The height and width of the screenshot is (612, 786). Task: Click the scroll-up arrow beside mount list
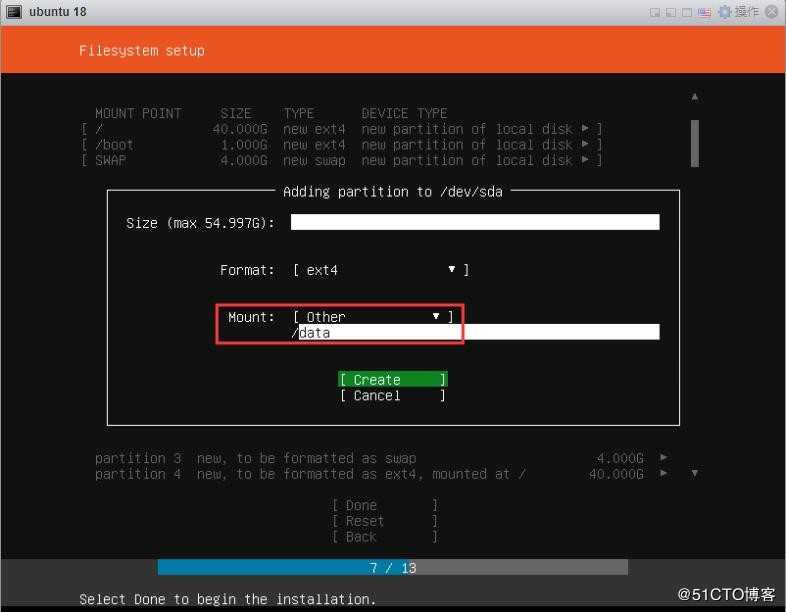695,96
